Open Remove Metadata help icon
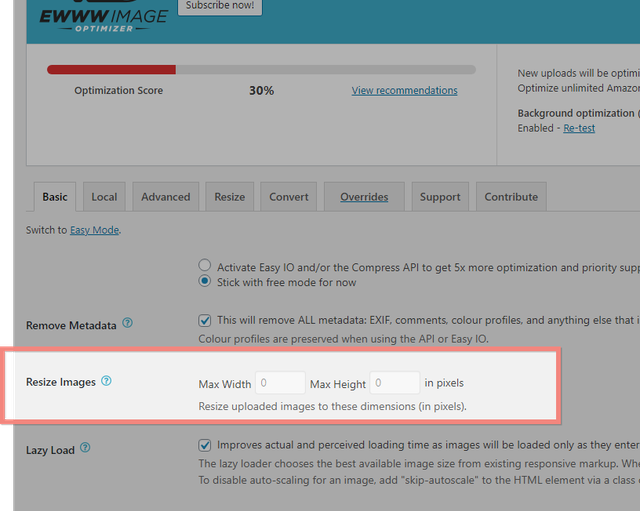This screenshot has width=640, height=511. [127, 323]
